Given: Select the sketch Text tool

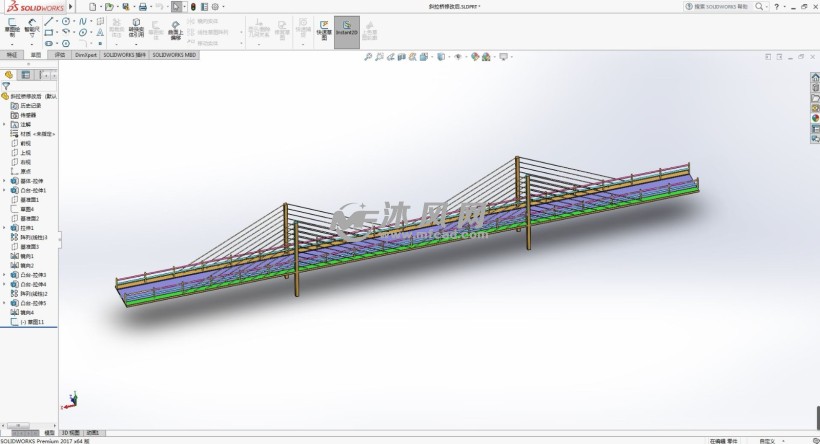Looking at the screenshot, I should (x=100, y=32).
